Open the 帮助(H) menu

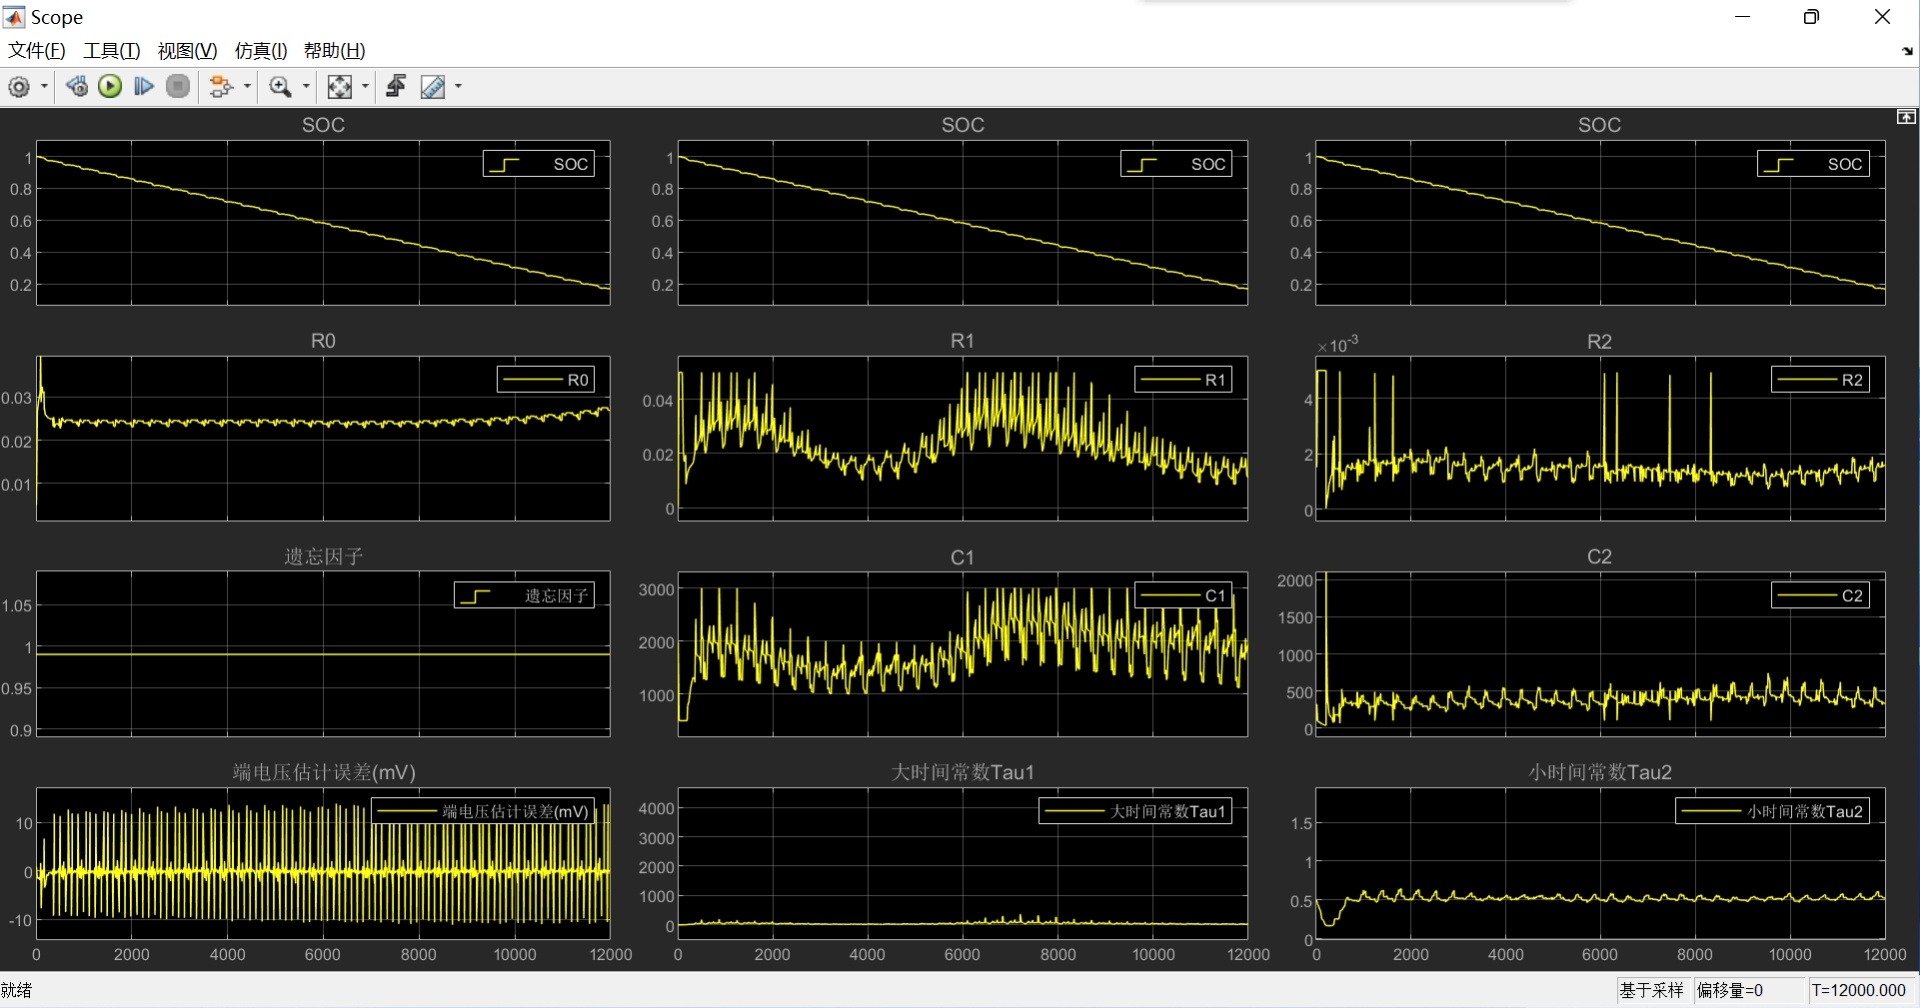(x=335, y=51)
